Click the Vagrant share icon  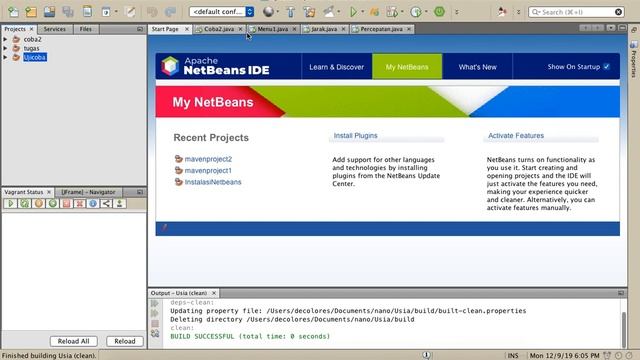click(x=106, y=203)
